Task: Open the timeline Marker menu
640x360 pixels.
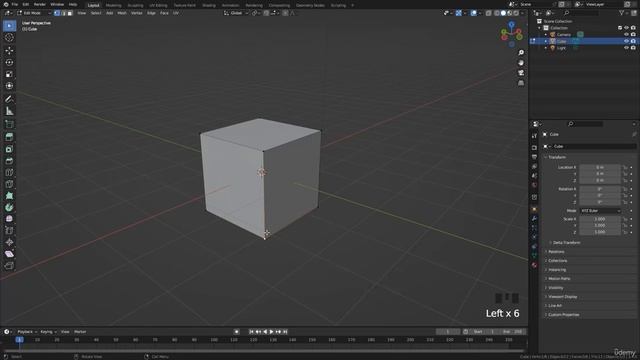Action: (x=80, y=332)
